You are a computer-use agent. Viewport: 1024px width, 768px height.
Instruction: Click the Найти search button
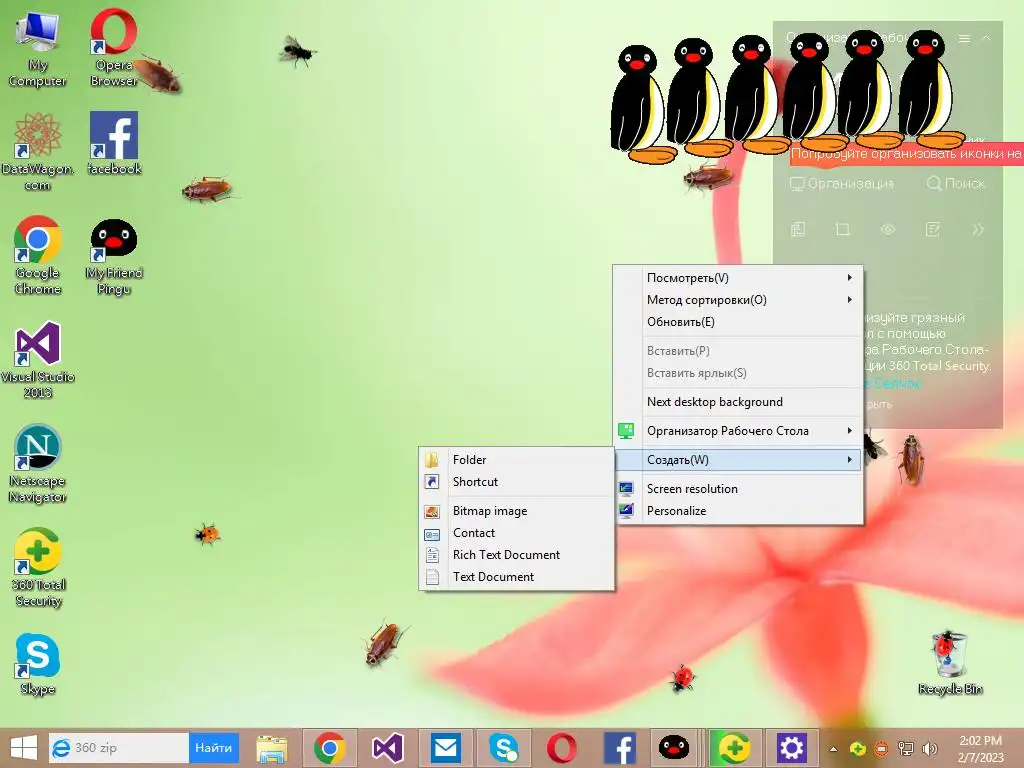[x=214, y=748]
